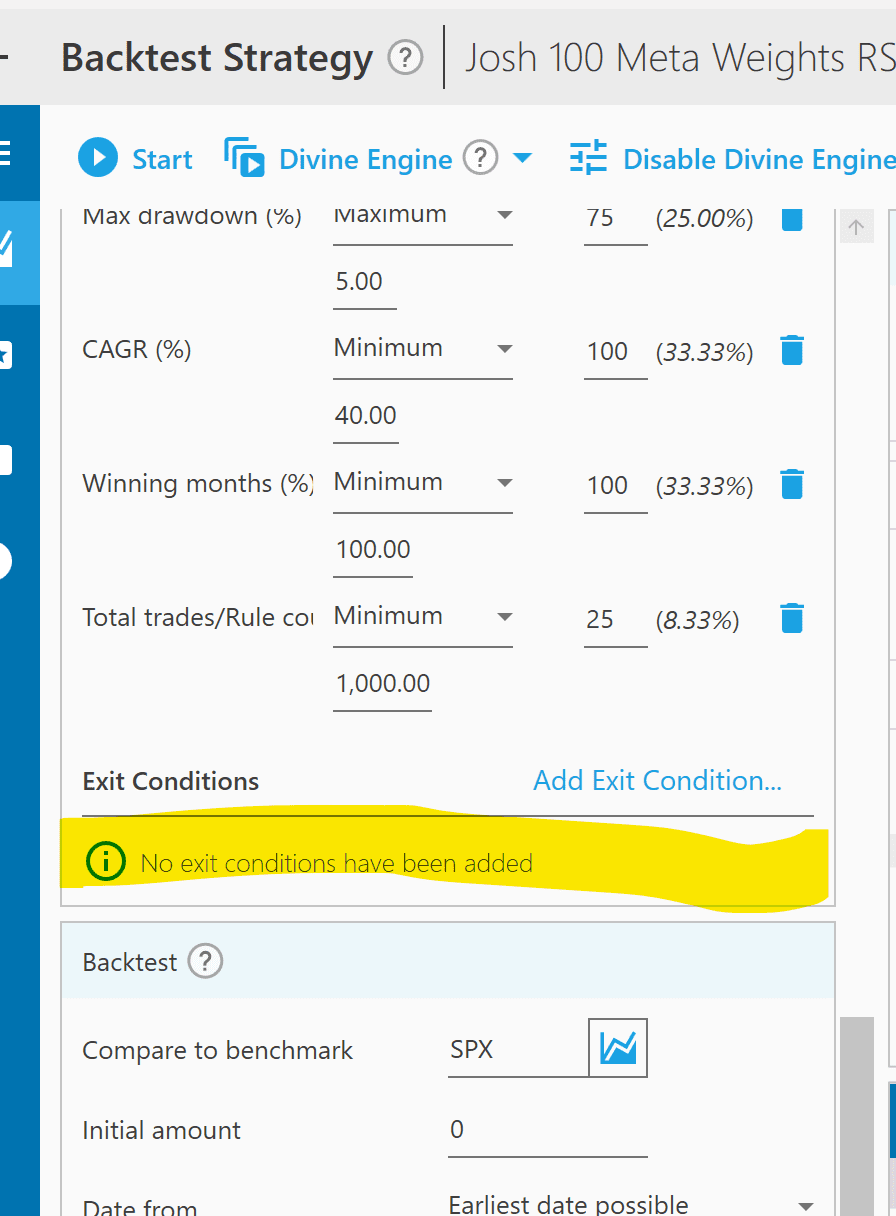The width and height of the screenshot is (896, 1216).
Task: Remove Total trades/Rule count via its trash icon
Action: (792, 618)
